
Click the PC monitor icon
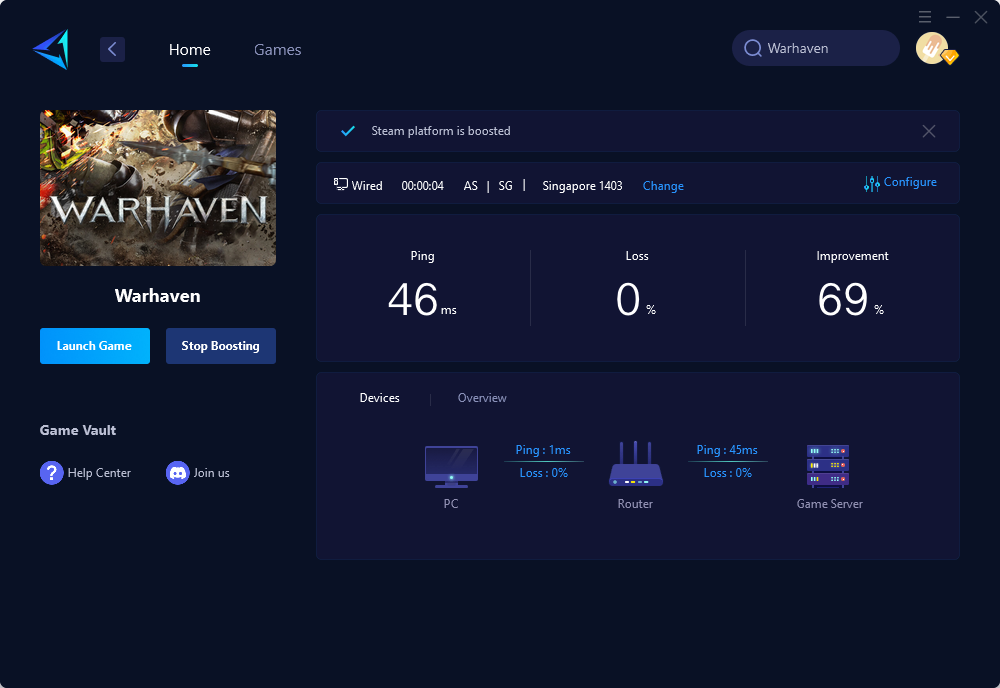pyautogui.click(x=451, y=466)
